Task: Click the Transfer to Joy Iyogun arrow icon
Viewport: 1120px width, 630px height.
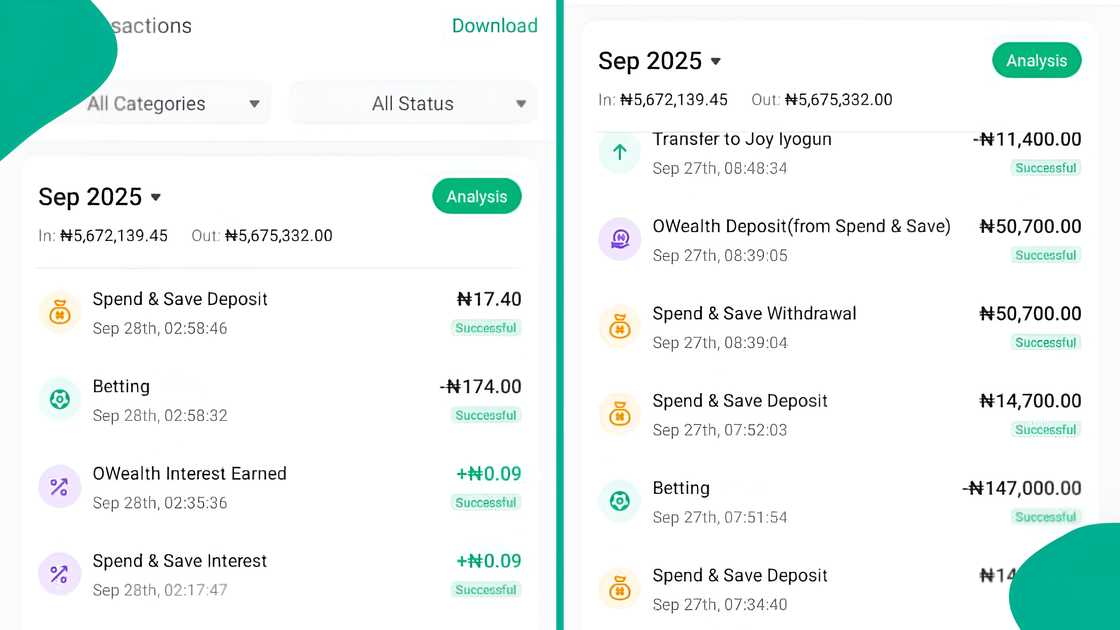Action: point(619,152)
